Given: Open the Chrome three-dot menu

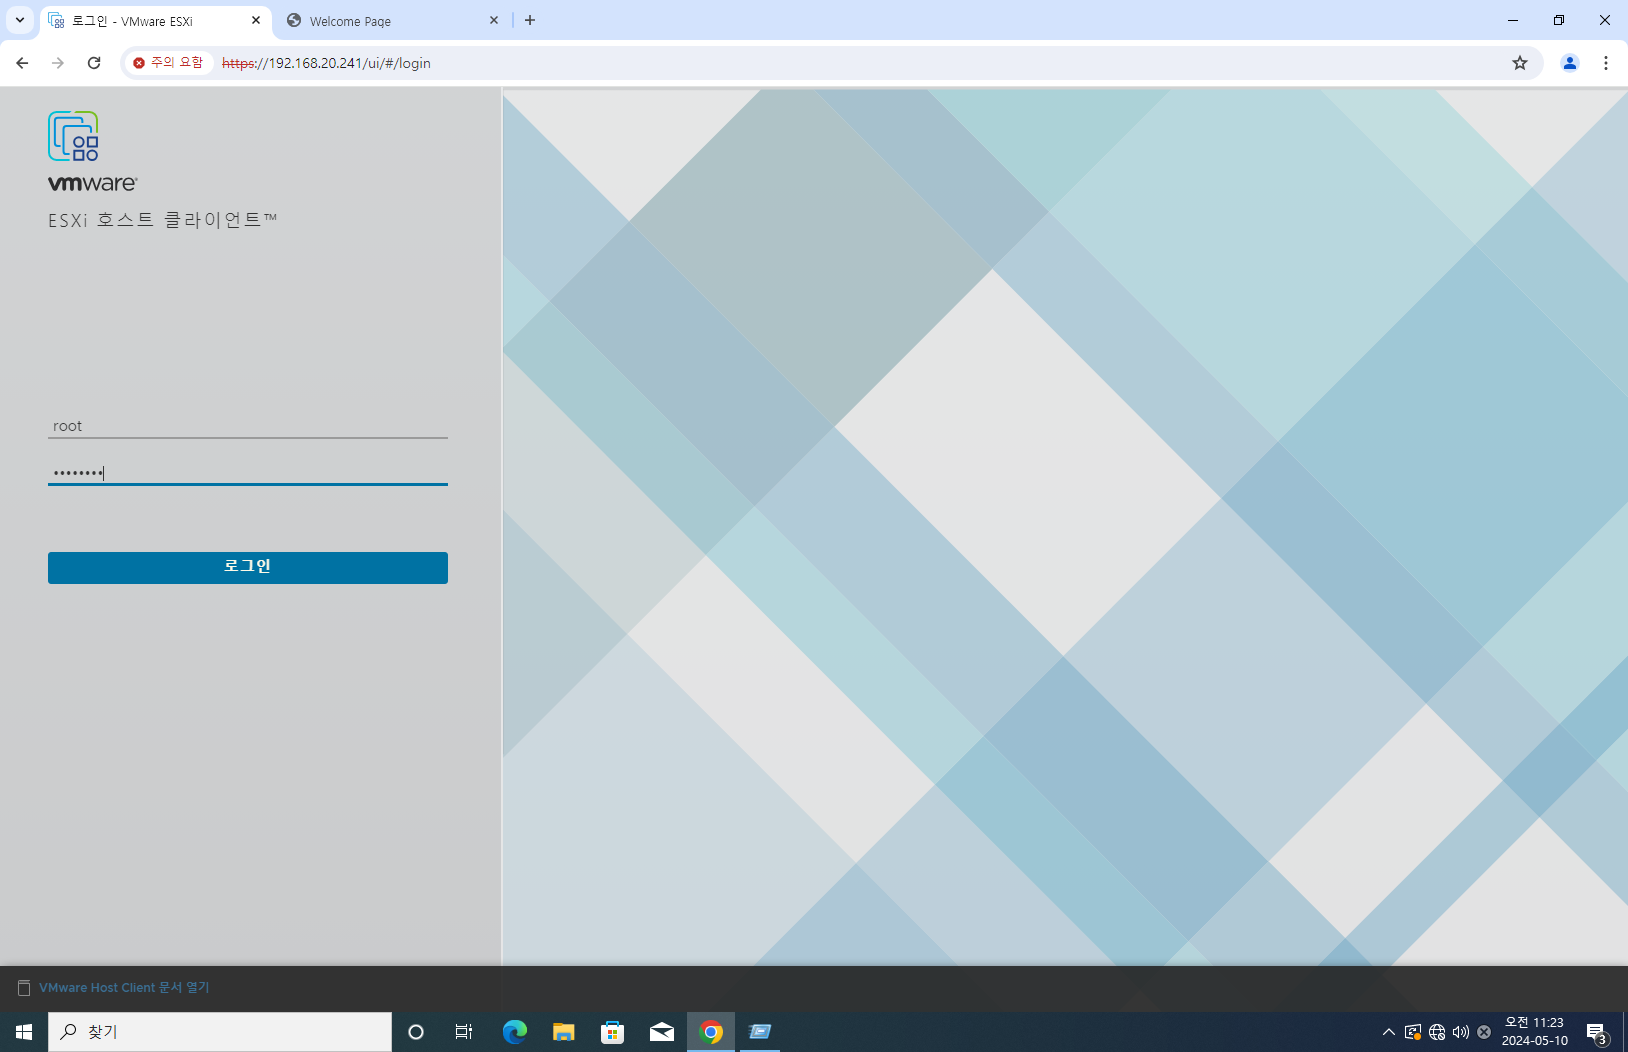Looking at the screenshot, I should tap(1606, 63).
